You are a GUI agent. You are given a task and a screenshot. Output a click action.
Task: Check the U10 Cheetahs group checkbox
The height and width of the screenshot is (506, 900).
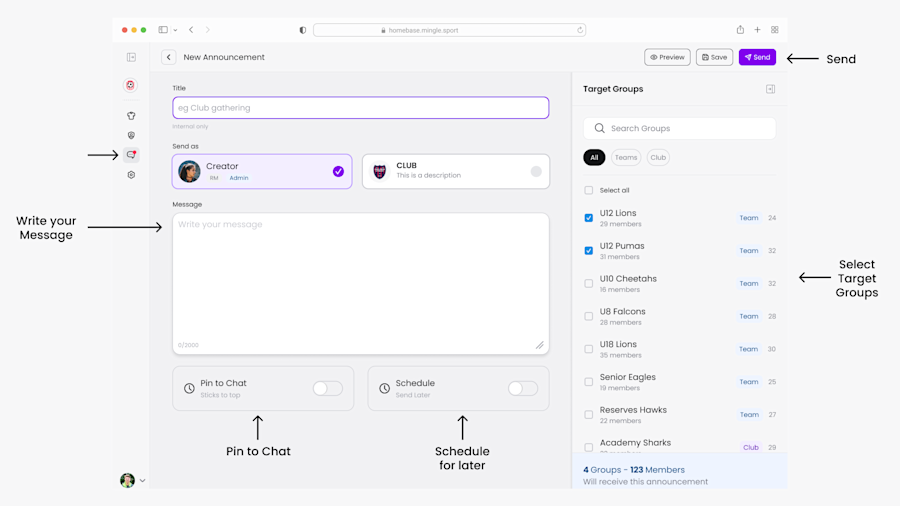point(588,283)
